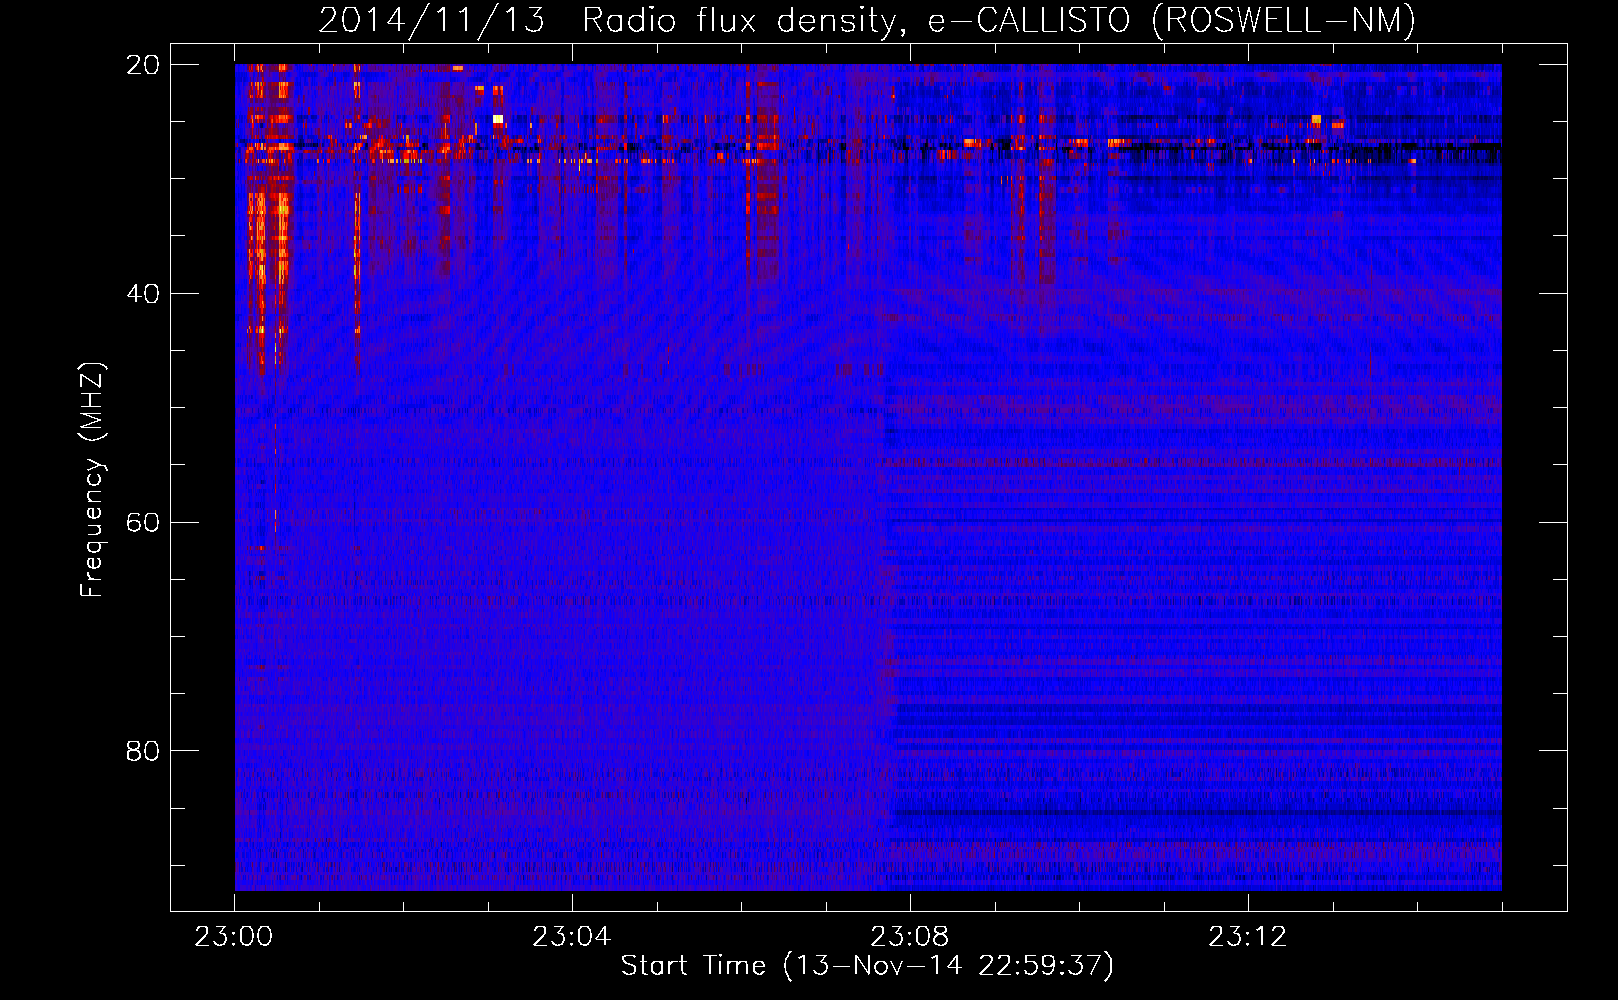
Task: Click the narrow vertical burst streak near 23:01
Action: [x=356, y=220]
